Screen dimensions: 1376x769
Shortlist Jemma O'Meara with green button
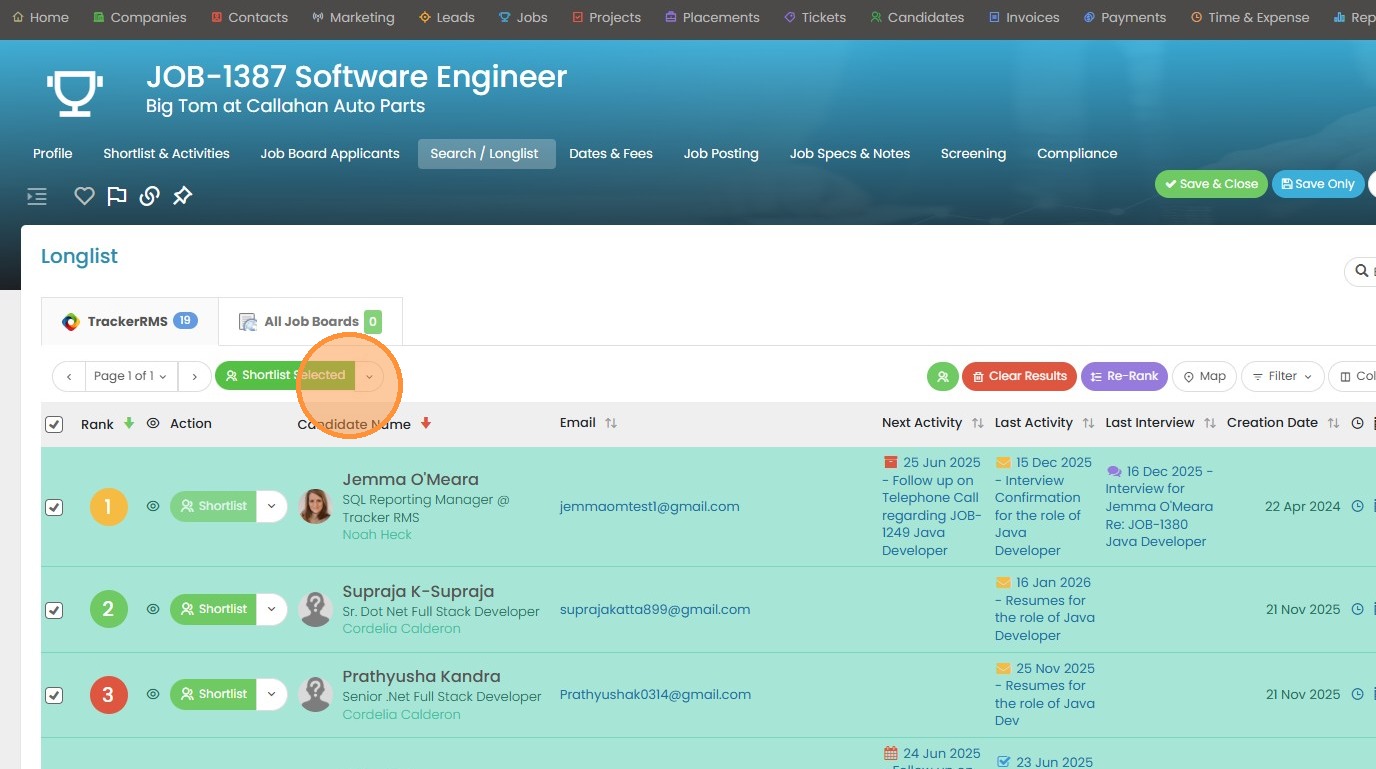pyautogui.click(x=213, y=506)
